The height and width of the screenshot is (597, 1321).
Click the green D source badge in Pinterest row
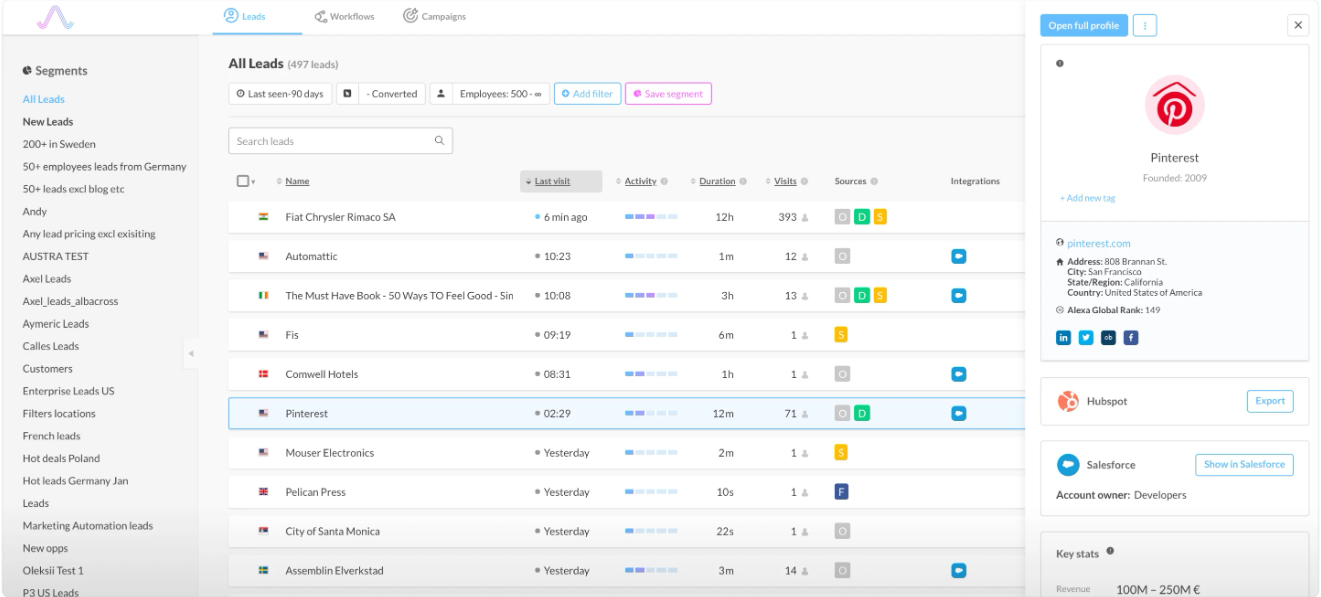pyautogui.click(x=862, y=413)
